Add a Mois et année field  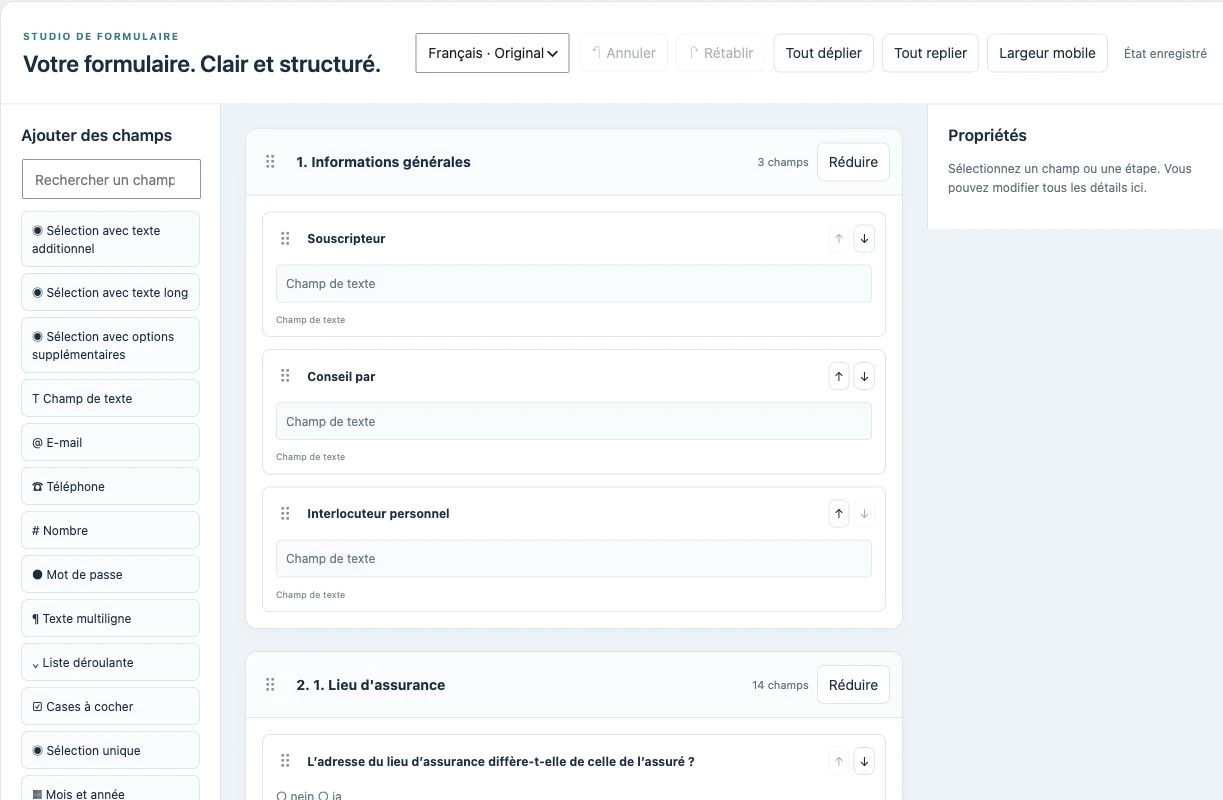coord(110,788)
